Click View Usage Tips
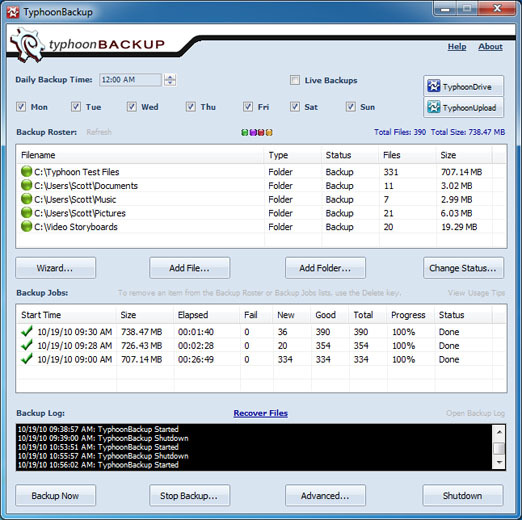Viewport: 522px width, 520px height. [476, 293]
